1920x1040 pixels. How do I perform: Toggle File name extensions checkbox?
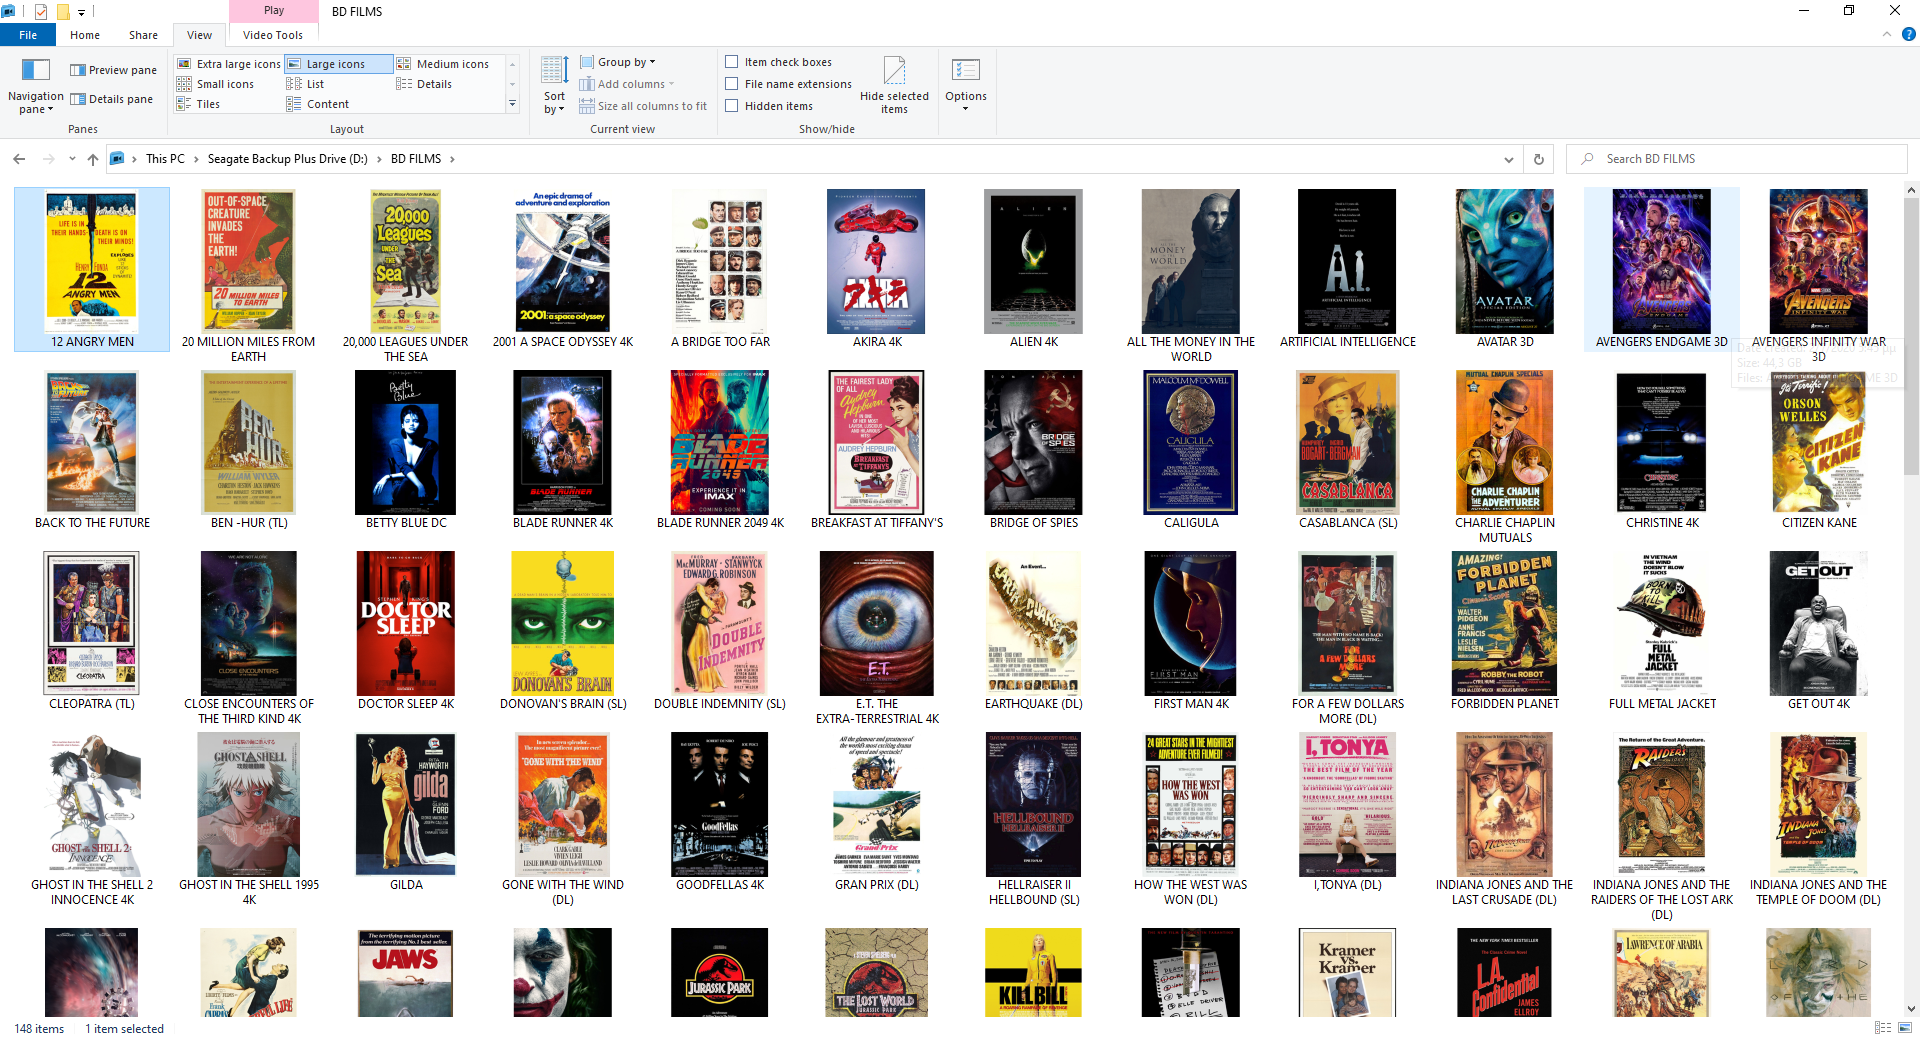(732, 84)
